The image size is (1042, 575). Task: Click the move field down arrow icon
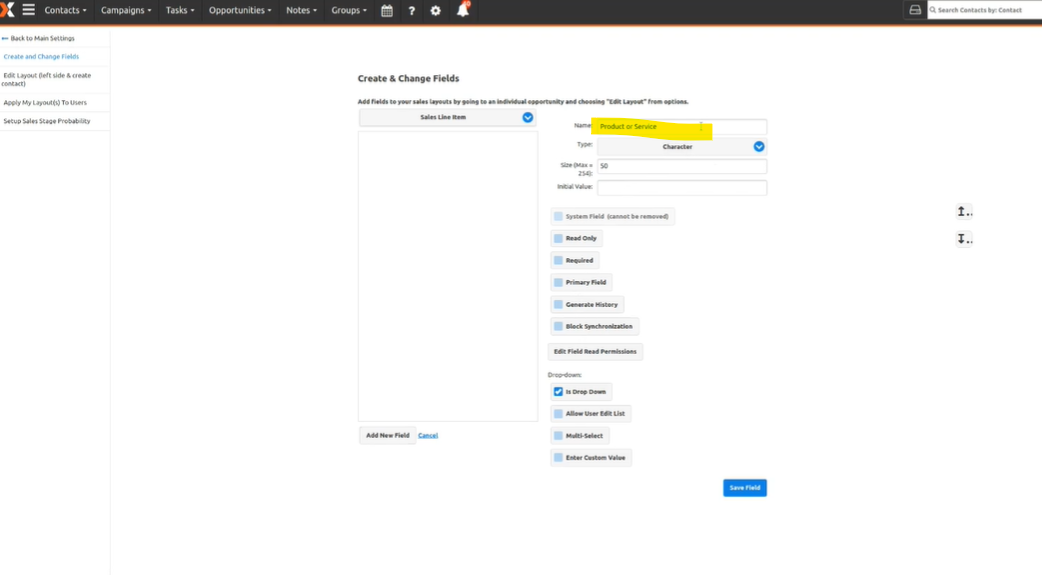[963, 239]
